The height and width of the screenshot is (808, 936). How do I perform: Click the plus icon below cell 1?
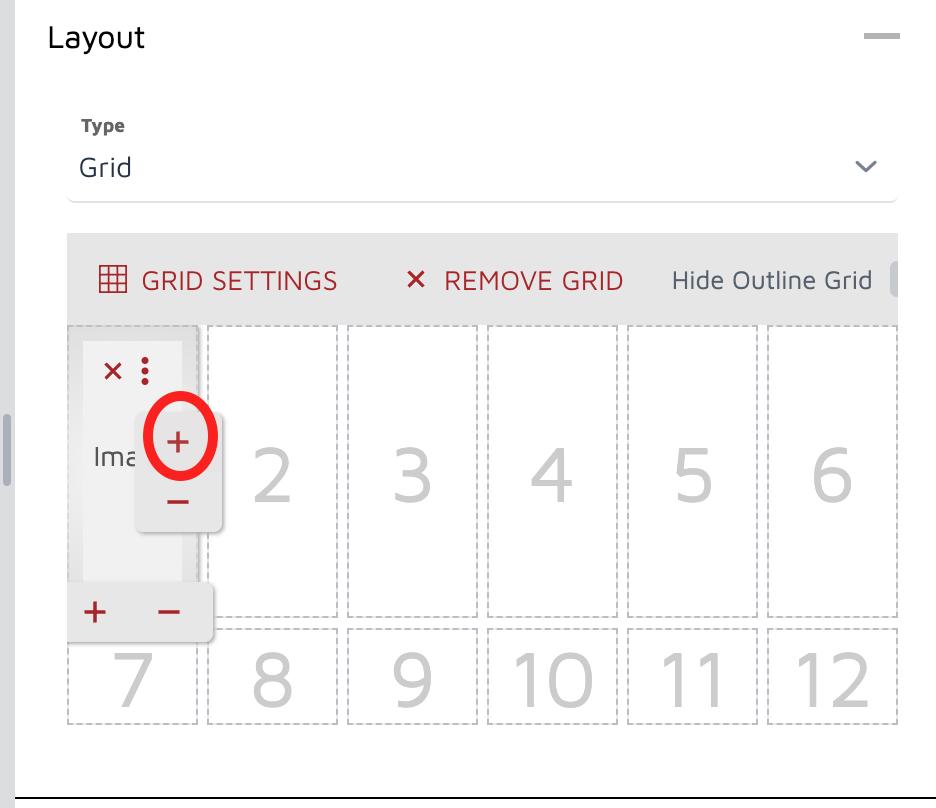(95, 612)
